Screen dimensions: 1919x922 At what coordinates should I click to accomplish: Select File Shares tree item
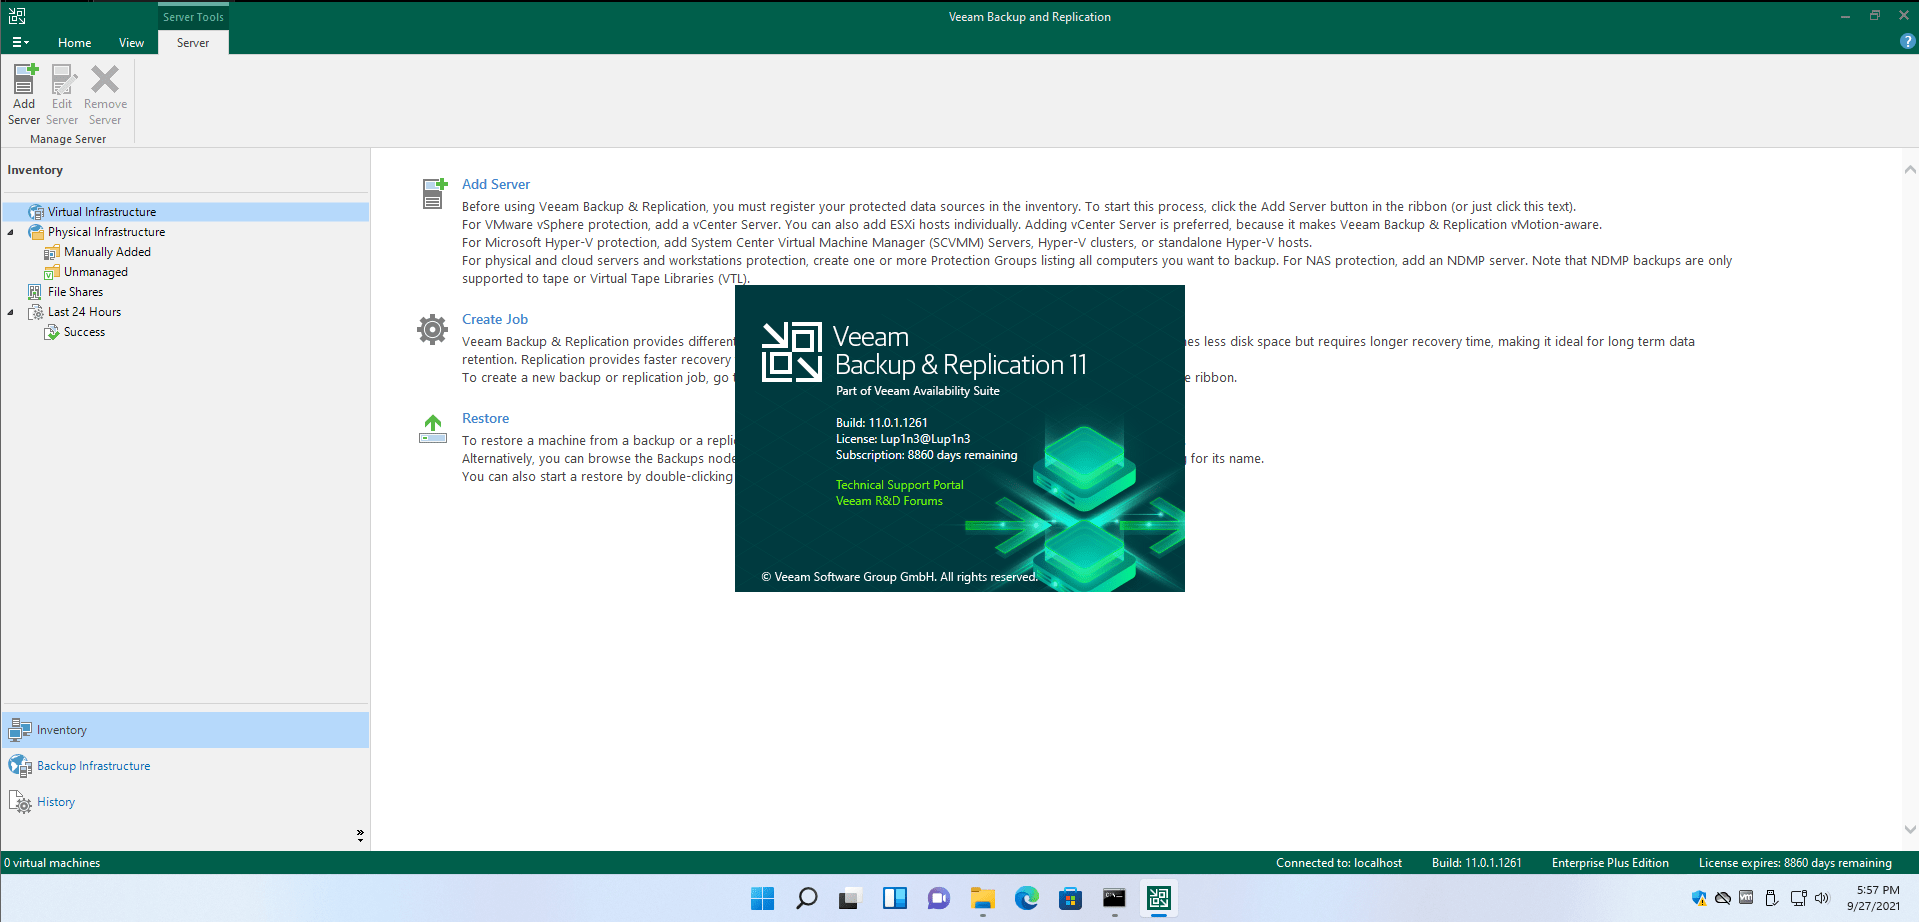click(x=75, y=292)
